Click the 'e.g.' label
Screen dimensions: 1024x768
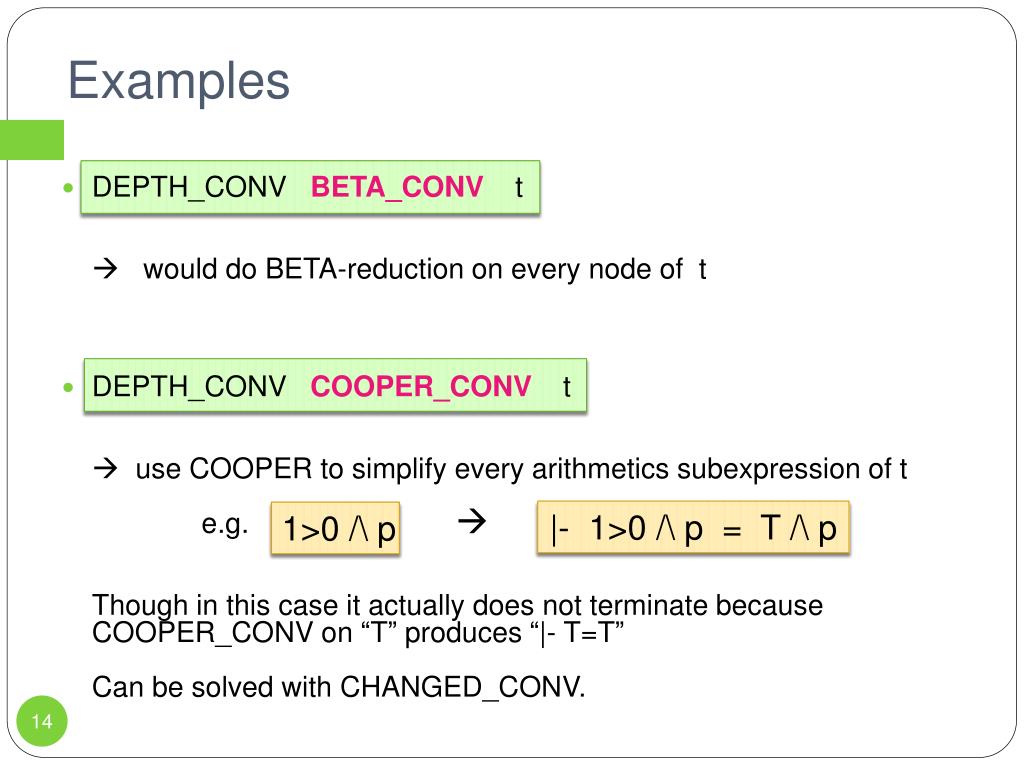click(225, 524)
